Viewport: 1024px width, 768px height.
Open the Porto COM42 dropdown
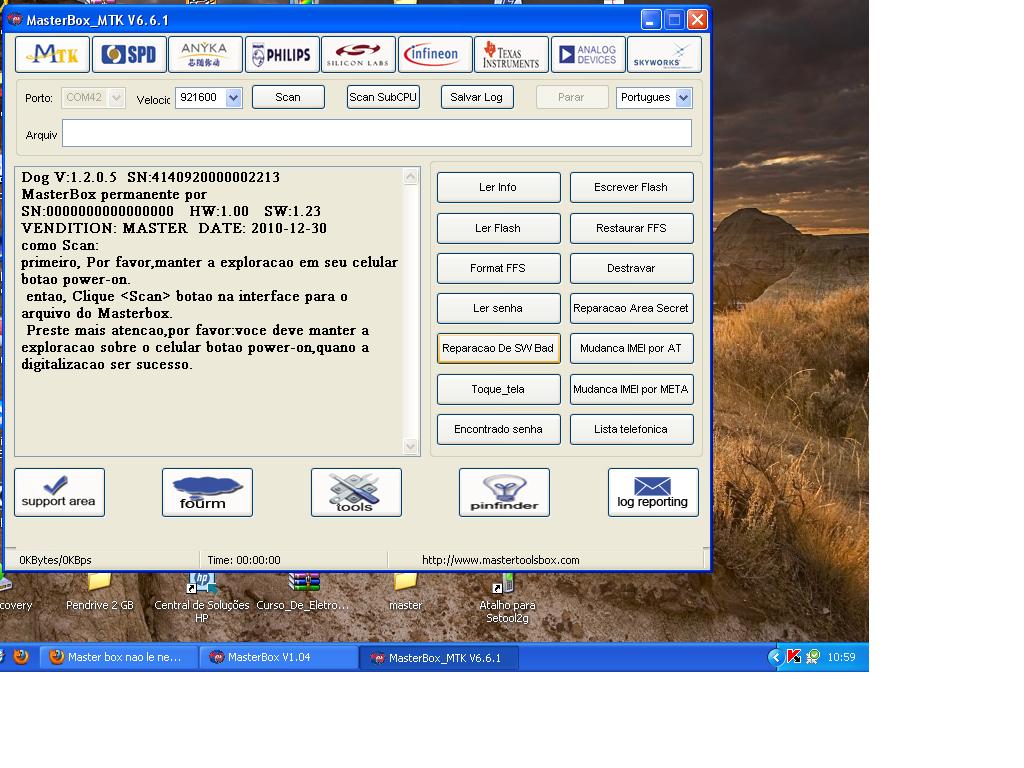tap(116, 98)
